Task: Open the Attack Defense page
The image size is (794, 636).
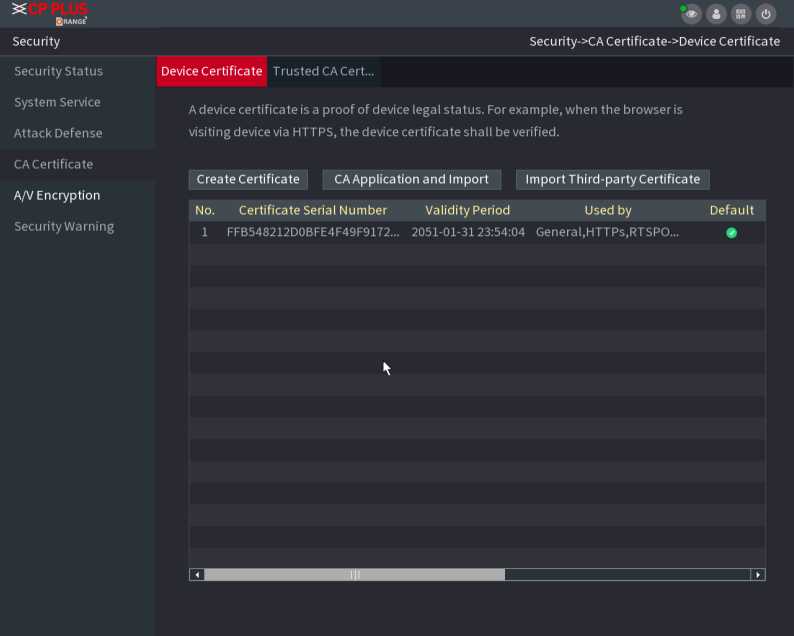Action: [x=58, y=133]
